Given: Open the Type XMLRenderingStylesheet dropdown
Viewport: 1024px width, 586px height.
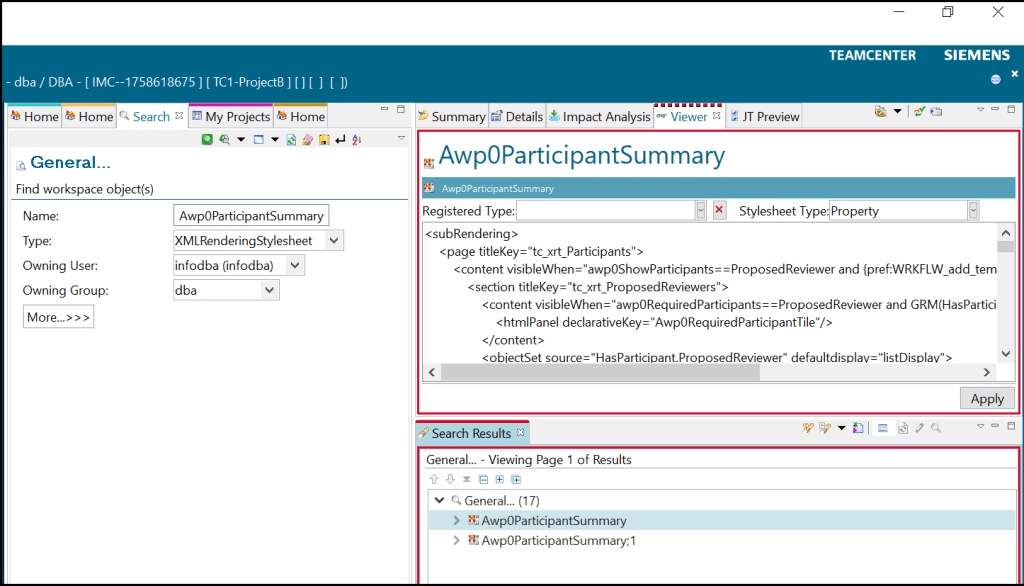Looking at the screenshot, I should (334, 241).
